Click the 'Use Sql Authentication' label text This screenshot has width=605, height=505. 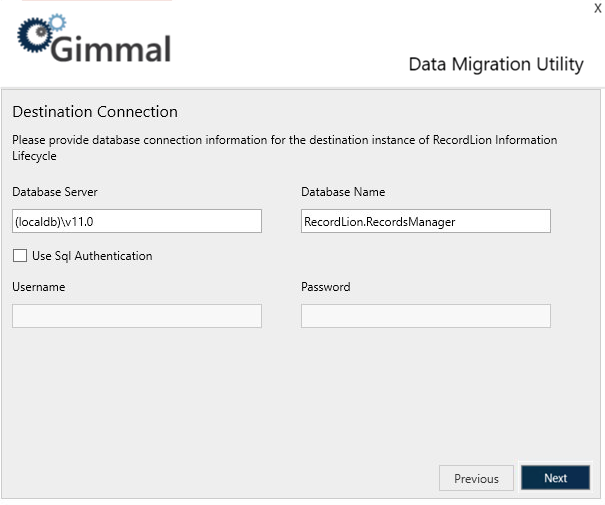click(x=92, y=256)
